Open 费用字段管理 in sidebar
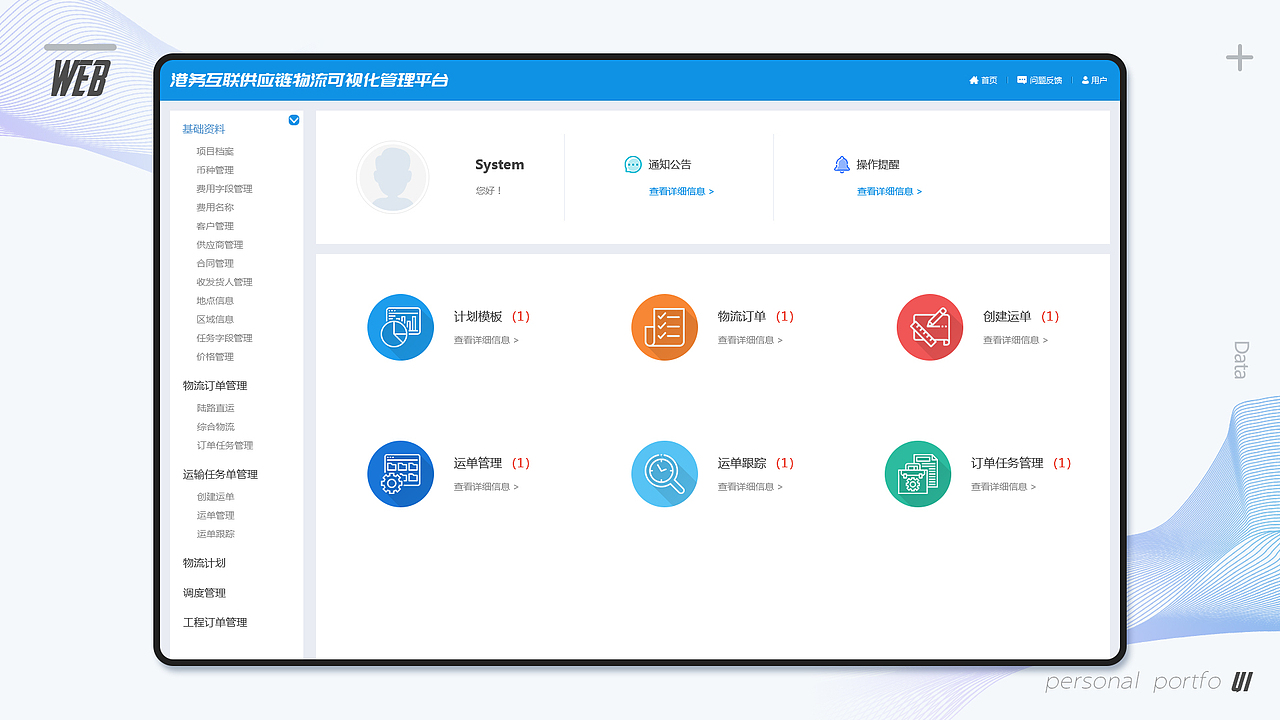 224,189
